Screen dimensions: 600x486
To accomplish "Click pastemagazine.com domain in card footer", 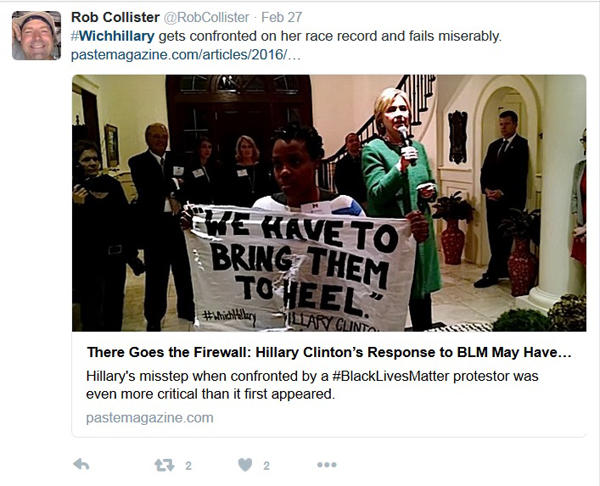I will [150, 418].
